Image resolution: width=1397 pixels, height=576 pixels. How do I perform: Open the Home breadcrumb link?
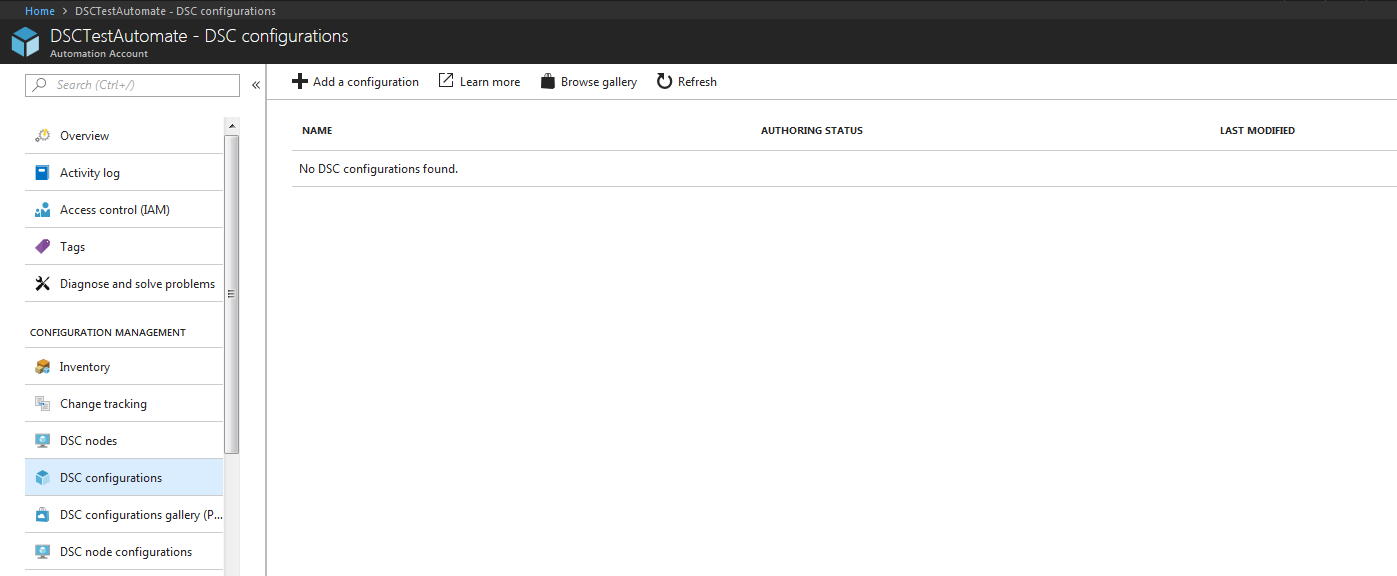pyautogui.click(x=39, y=10)
